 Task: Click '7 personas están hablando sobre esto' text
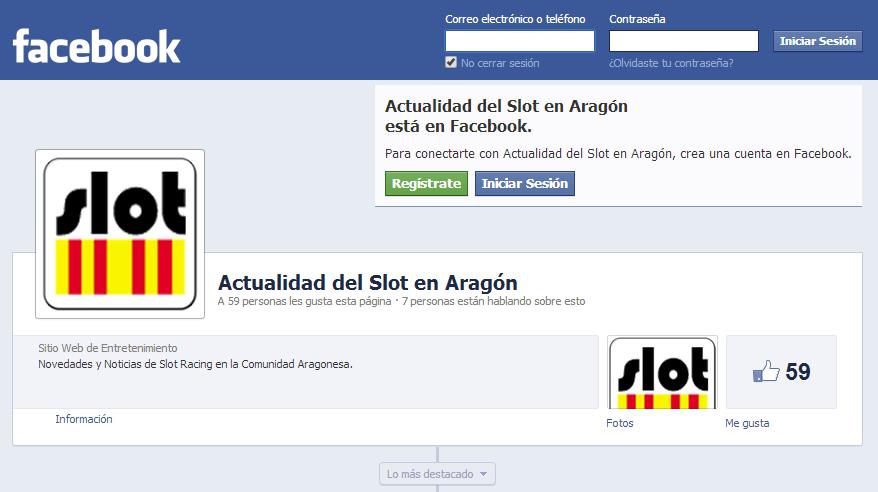click(x=493, y=301)
